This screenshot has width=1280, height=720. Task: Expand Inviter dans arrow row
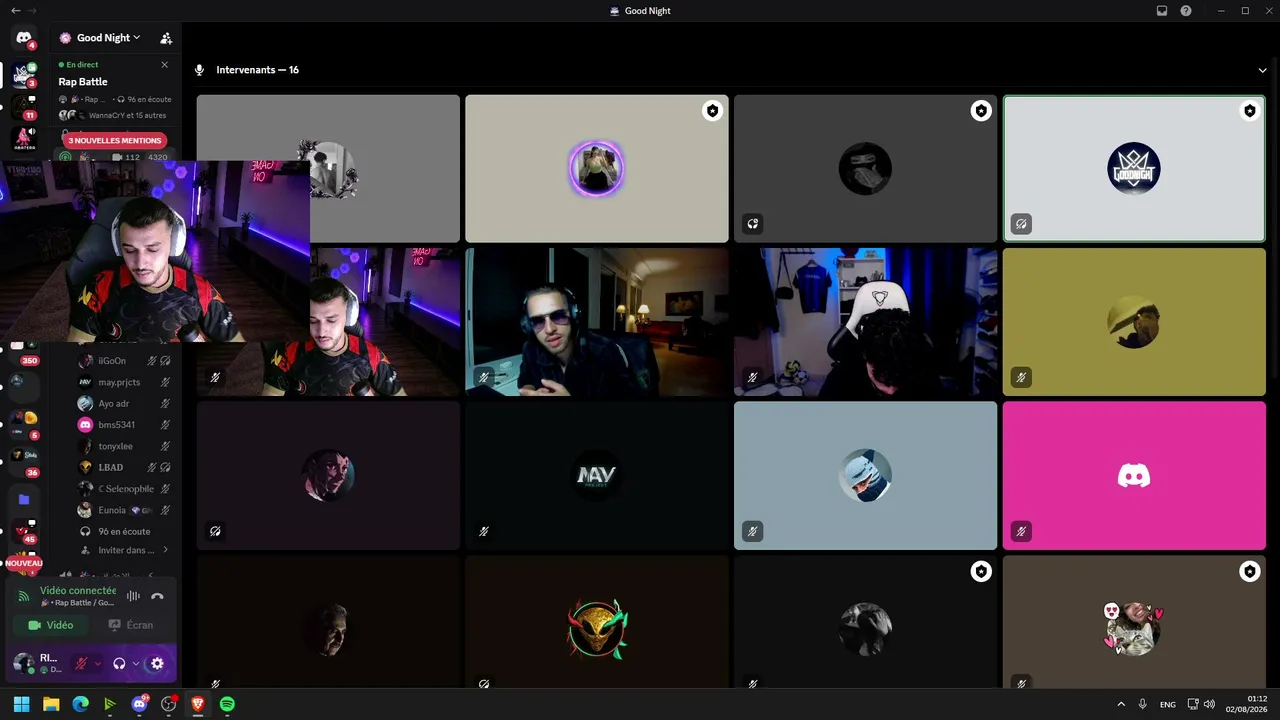tap(125, 550)
